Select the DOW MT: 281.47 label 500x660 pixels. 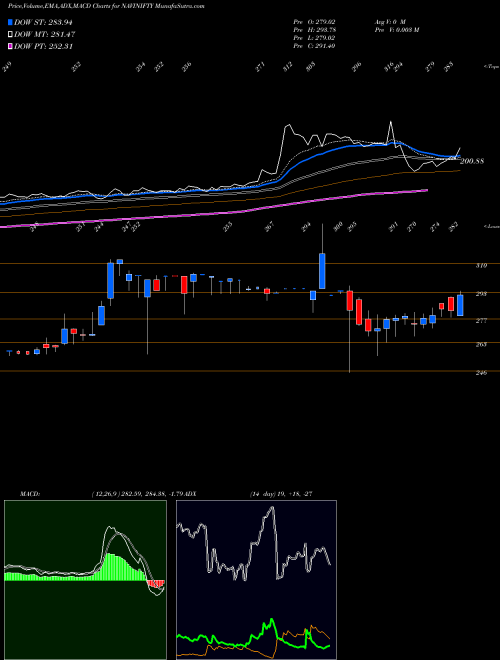pyautogui.click(x=45, y=34)
